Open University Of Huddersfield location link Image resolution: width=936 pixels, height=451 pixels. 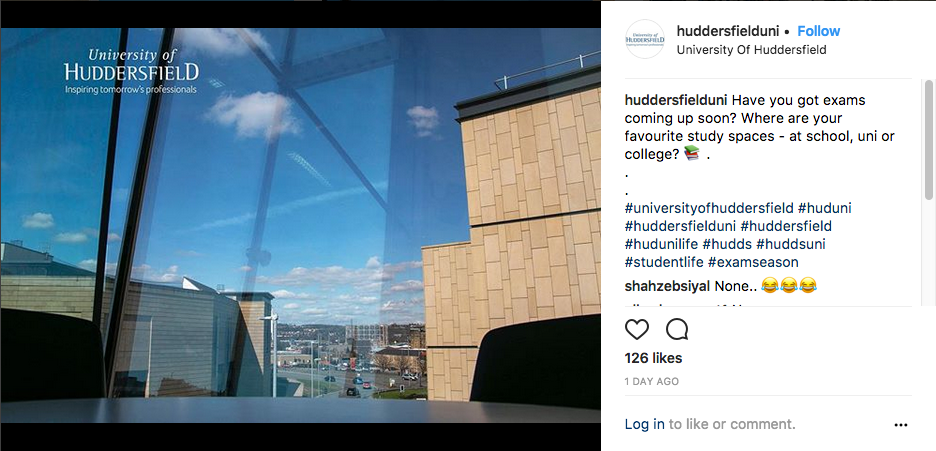pyautogui.click(x=752, y=50)
